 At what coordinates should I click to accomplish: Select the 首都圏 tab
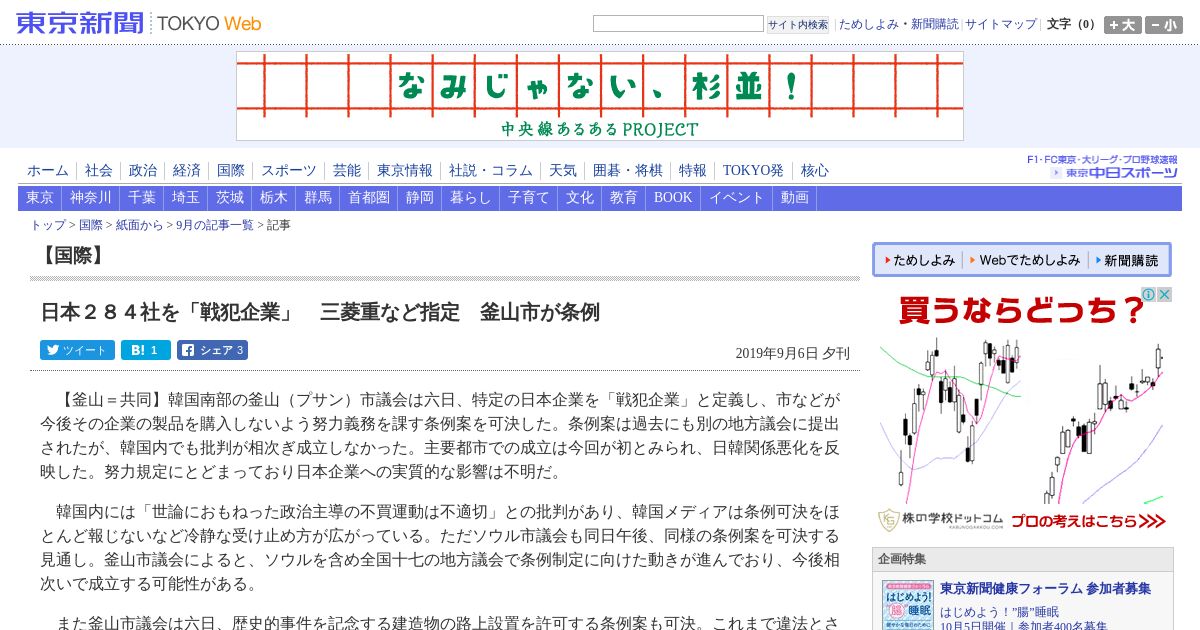pyautogui.click(x=369, y=198)
